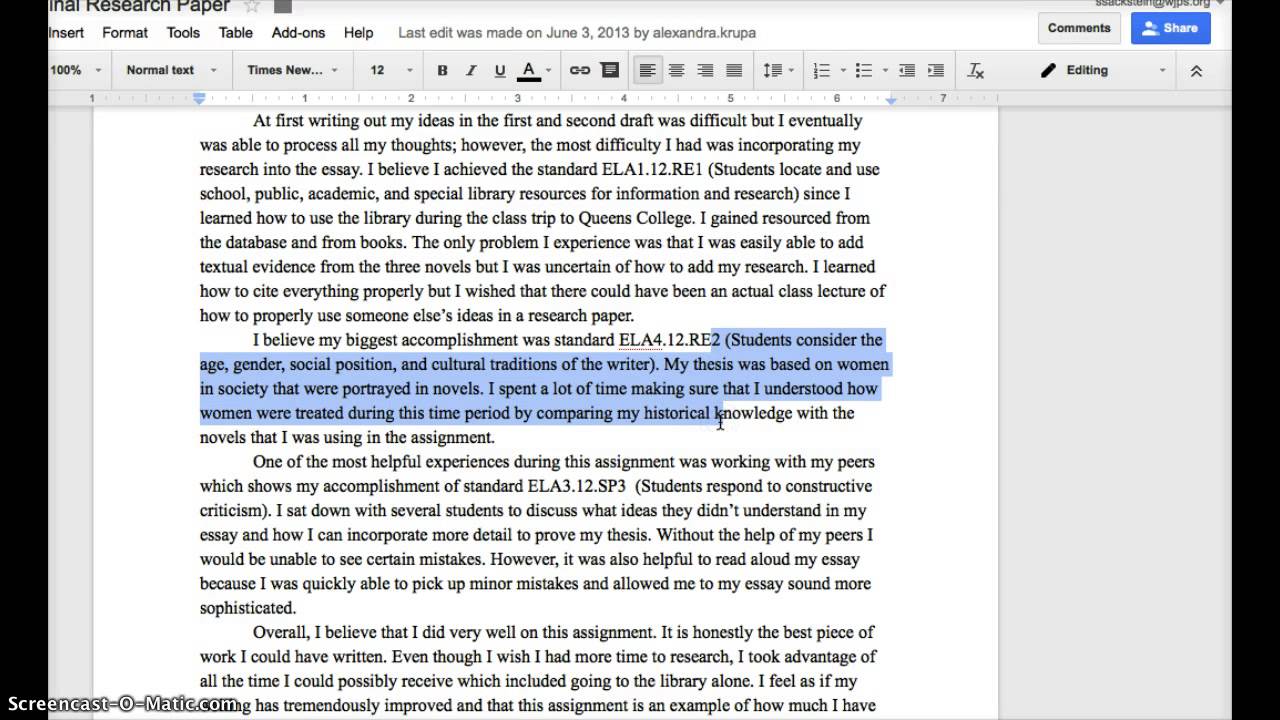Open the last edit revision history link
Screen dimensions: 1280x720
click(577, 32)
